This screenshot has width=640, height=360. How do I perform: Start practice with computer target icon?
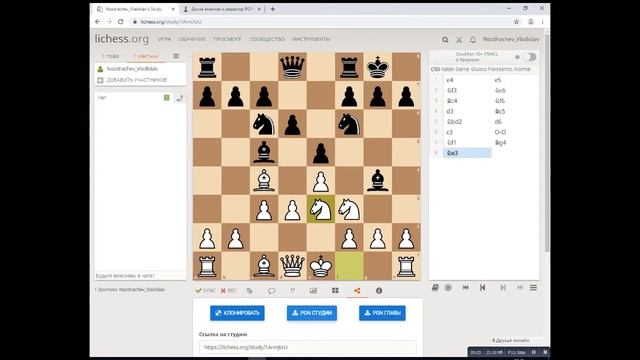click(448, 288)
